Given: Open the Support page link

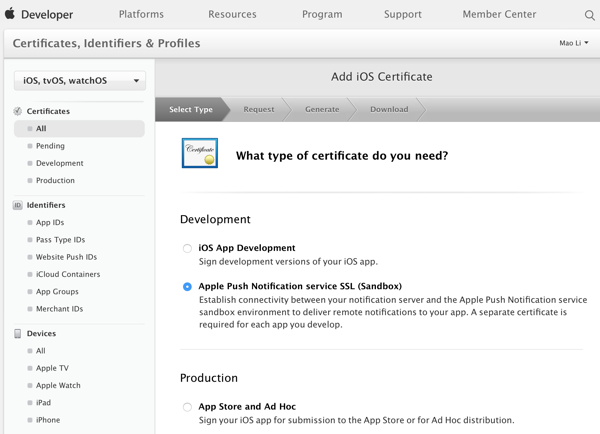Looking at the screenshot, I should click(x=402, y=15).
